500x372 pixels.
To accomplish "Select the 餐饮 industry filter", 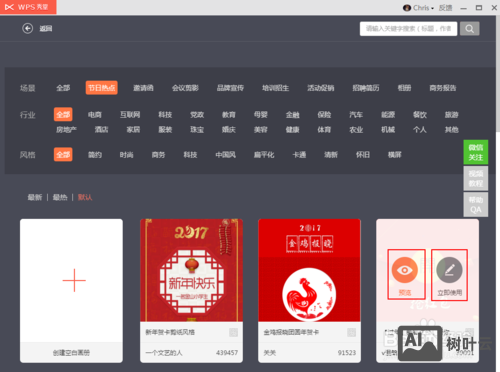I will pos(420,115).
